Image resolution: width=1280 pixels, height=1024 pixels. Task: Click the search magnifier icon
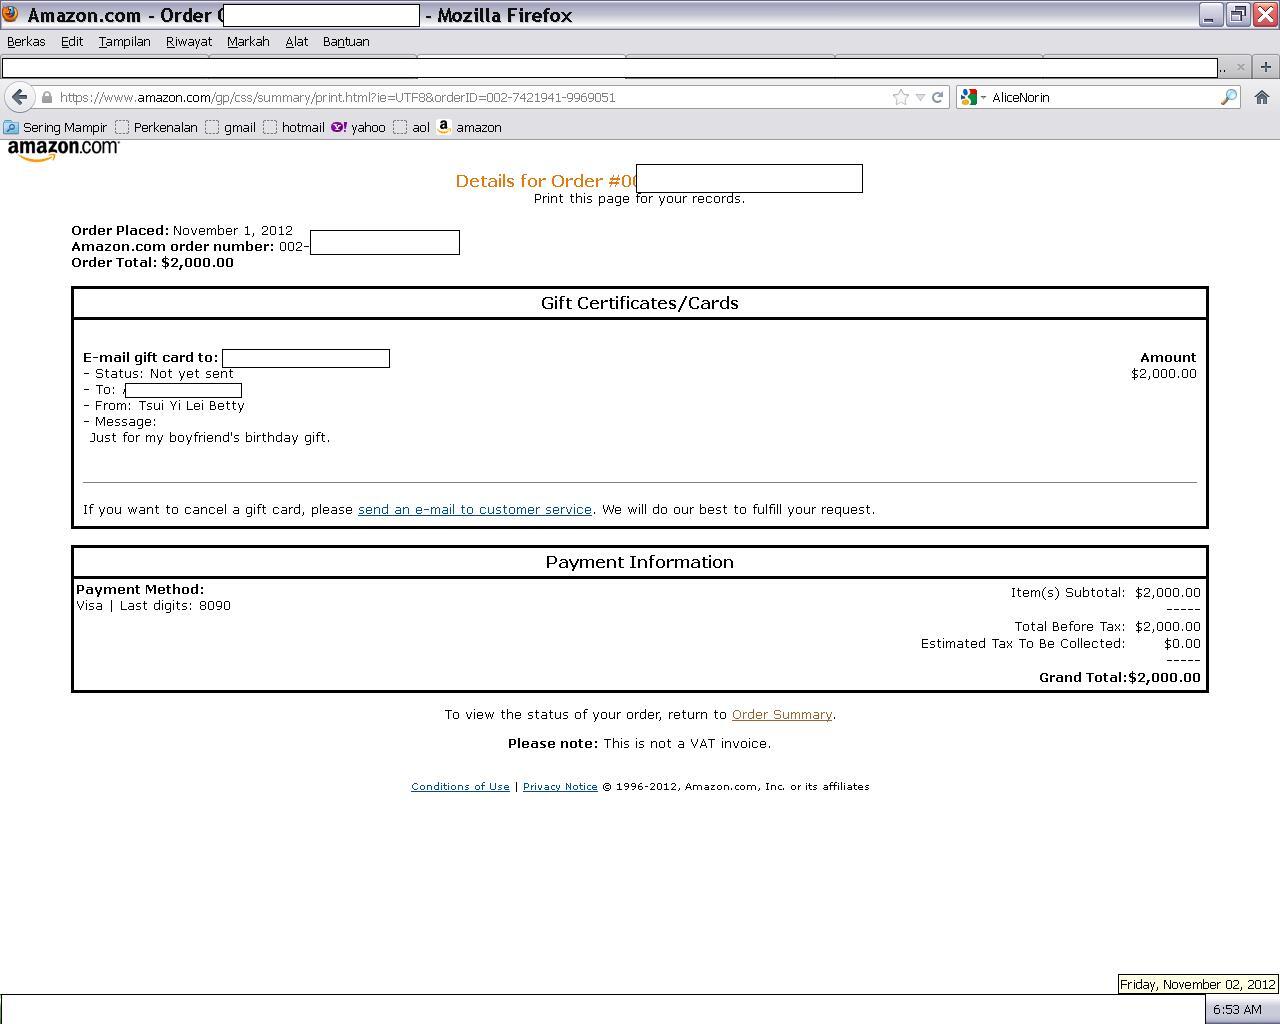point(1230,97)
